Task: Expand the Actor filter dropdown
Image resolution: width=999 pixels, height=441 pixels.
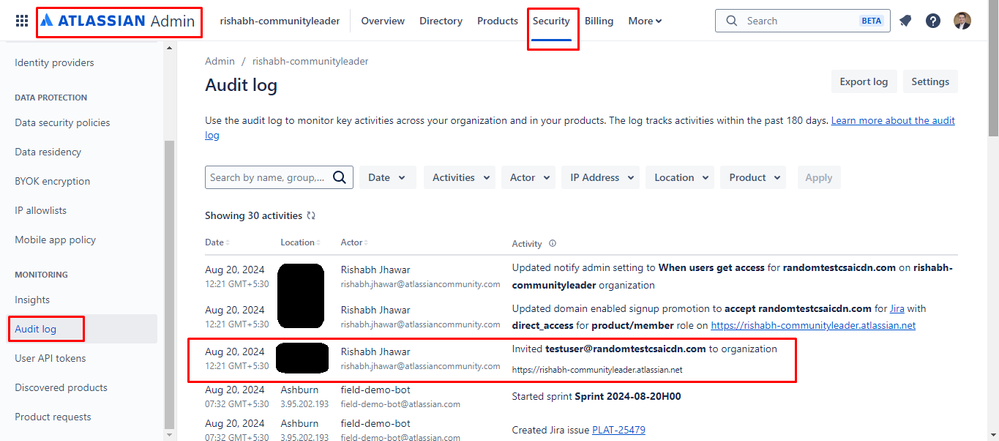Action: pos(528,178)
